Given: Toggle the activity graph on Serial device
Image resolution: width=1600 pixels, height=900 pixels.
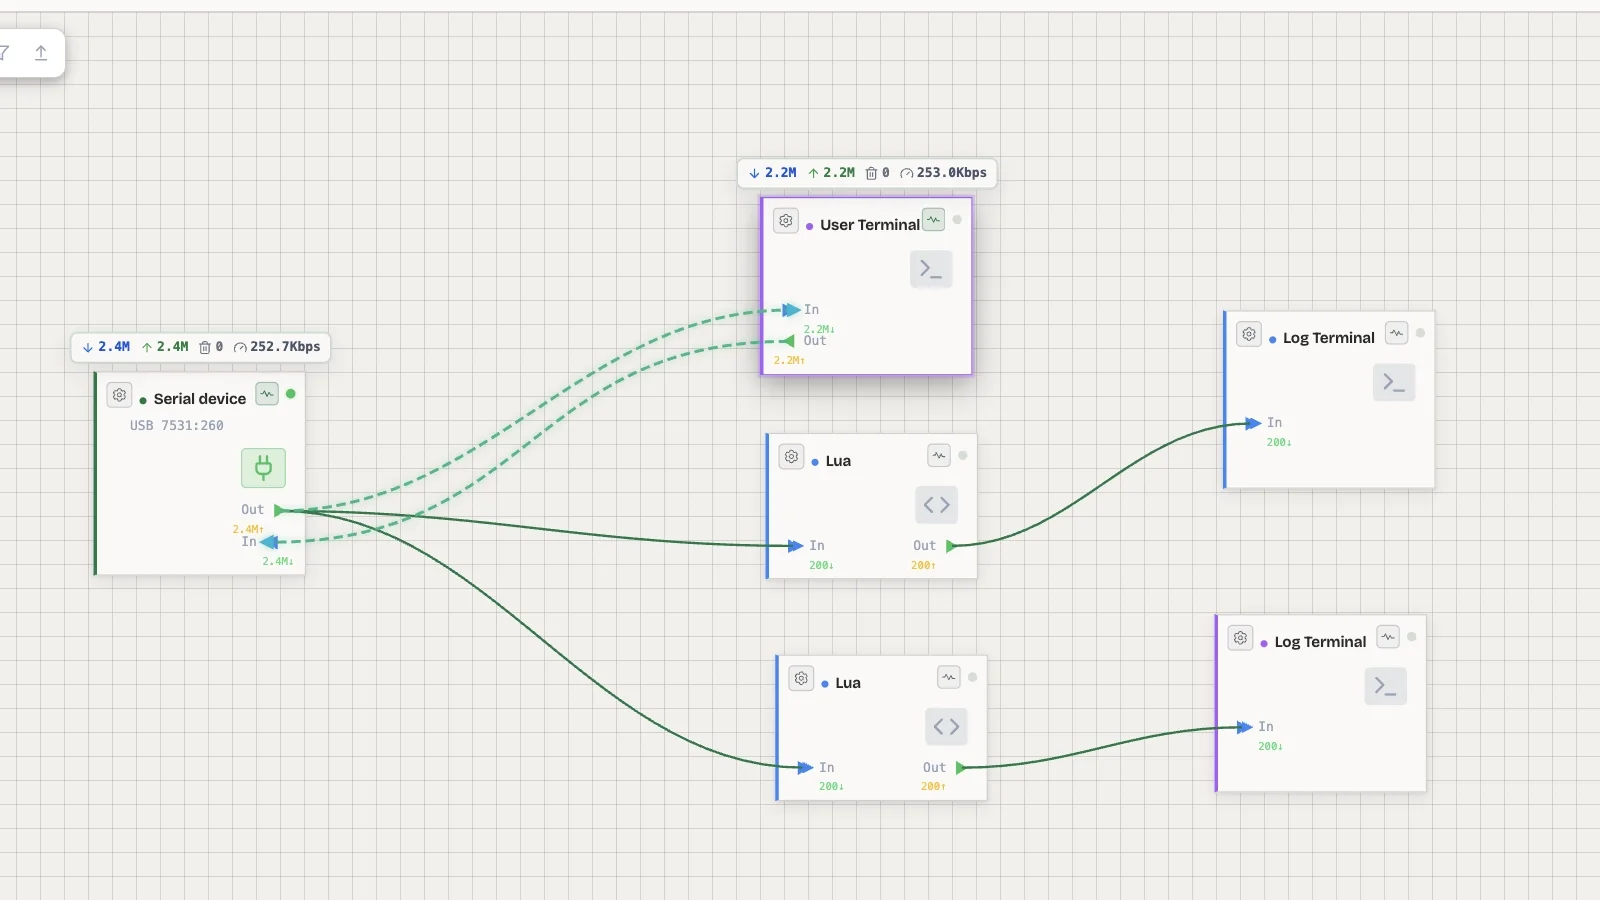Looking at the screenshot, I should coord(267,394).
